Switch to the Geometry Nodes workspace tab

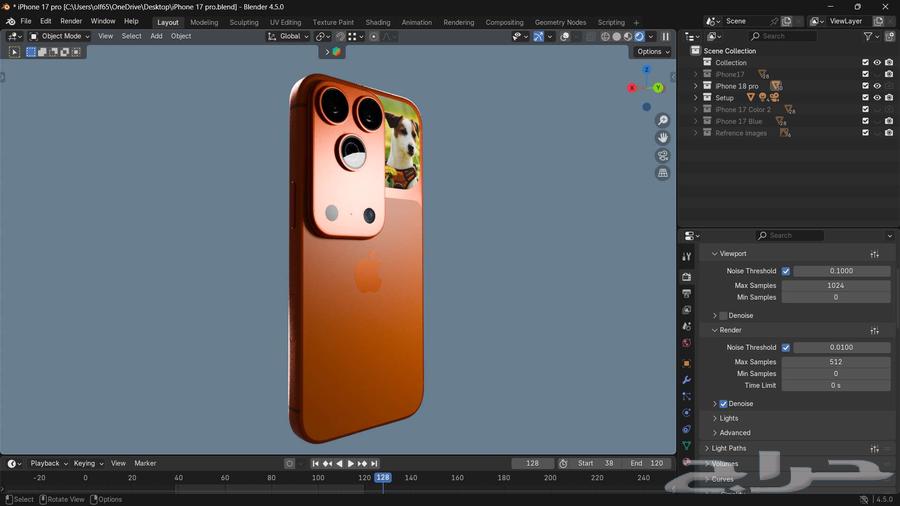coord(560,22)
